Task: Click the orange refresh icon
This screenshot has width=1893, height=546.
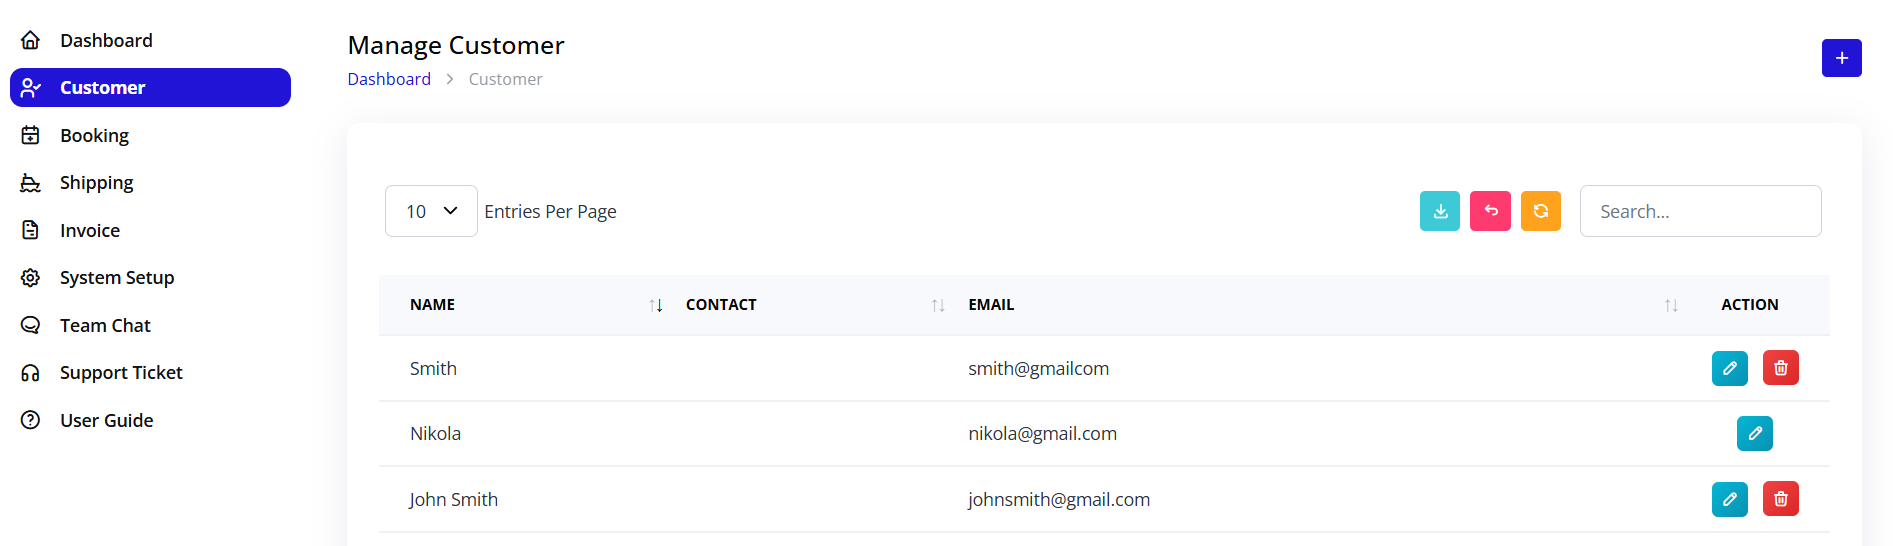Action: [1540, 211]
